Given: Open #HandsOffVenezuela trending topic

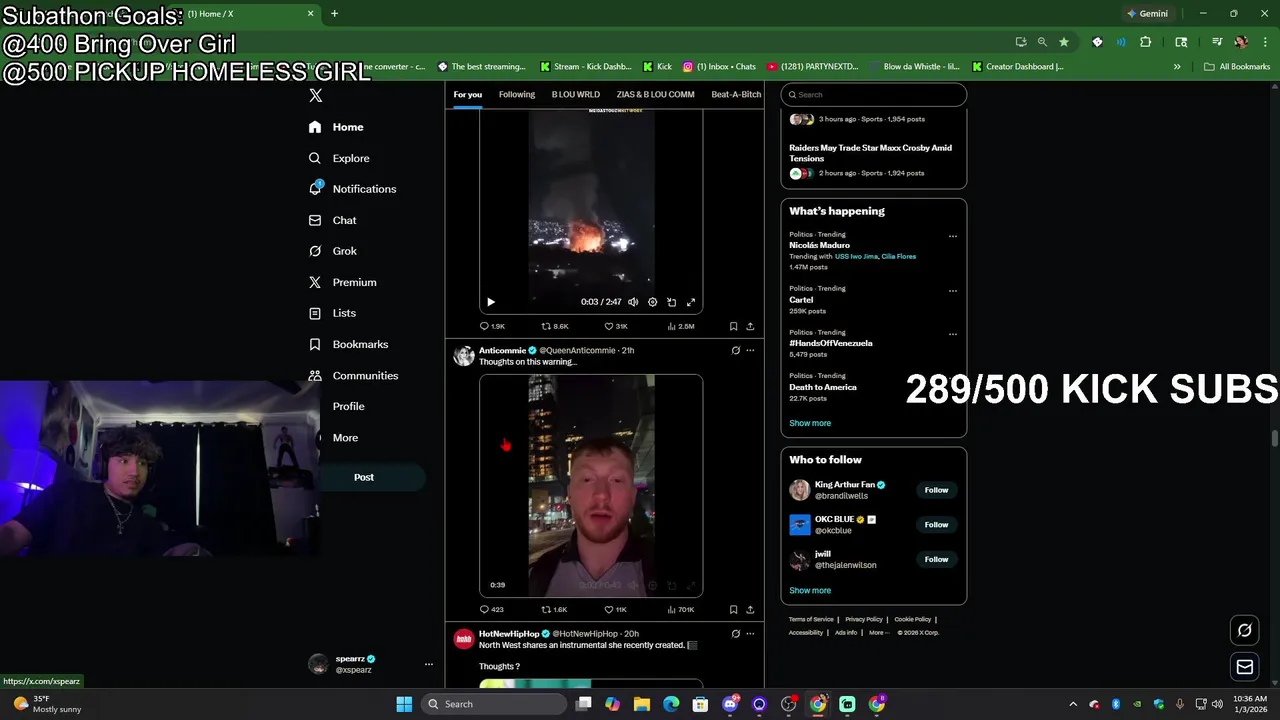Looking at the screenshot, I should pyautogui.click(x=831, y=343).
